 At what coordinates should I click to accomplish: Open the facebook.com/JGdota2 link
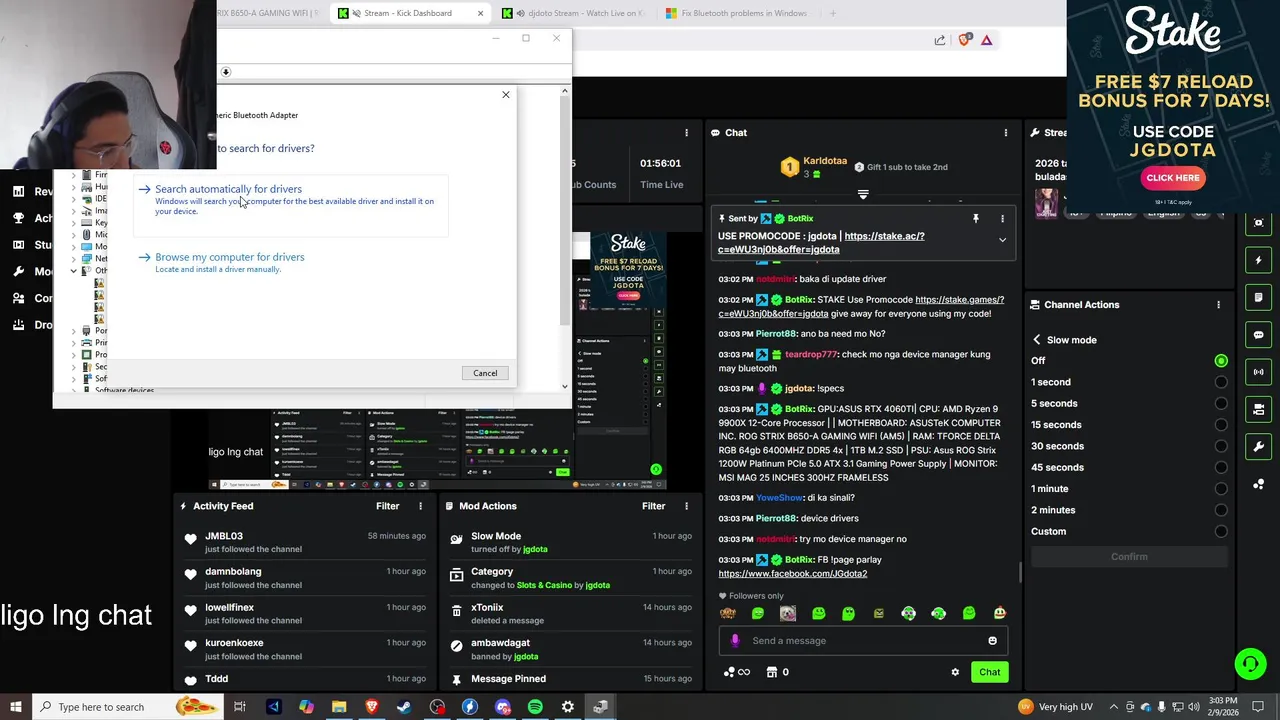(792, 574)
